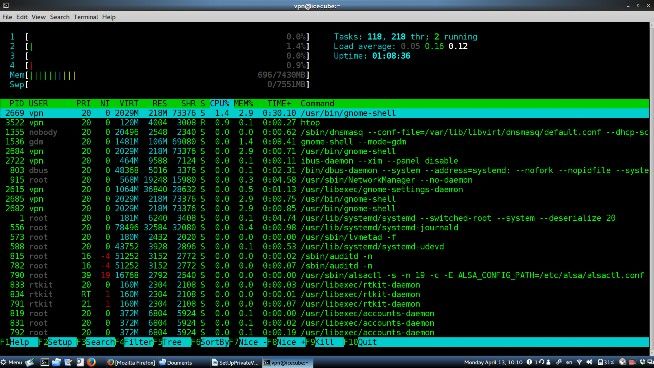This screenshot has height=368, width=654.
Task: Sort by the VIRT column header
Action: (129, 103)
